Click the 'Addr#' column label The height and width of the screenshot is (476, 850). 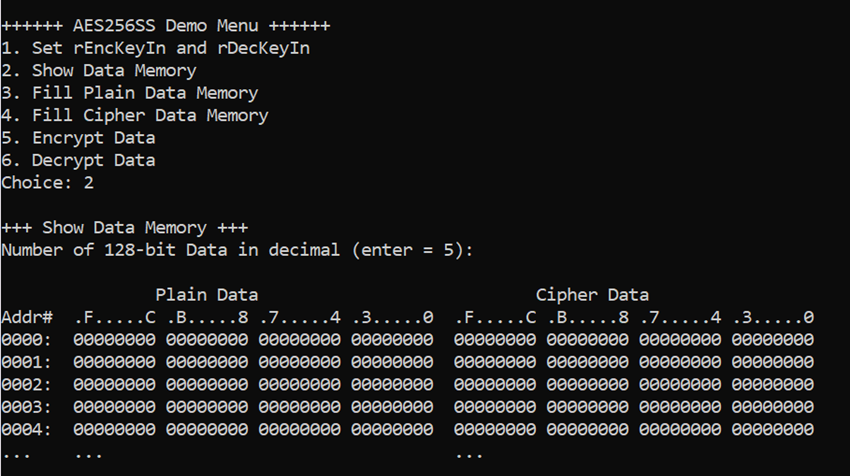(27, 317)
